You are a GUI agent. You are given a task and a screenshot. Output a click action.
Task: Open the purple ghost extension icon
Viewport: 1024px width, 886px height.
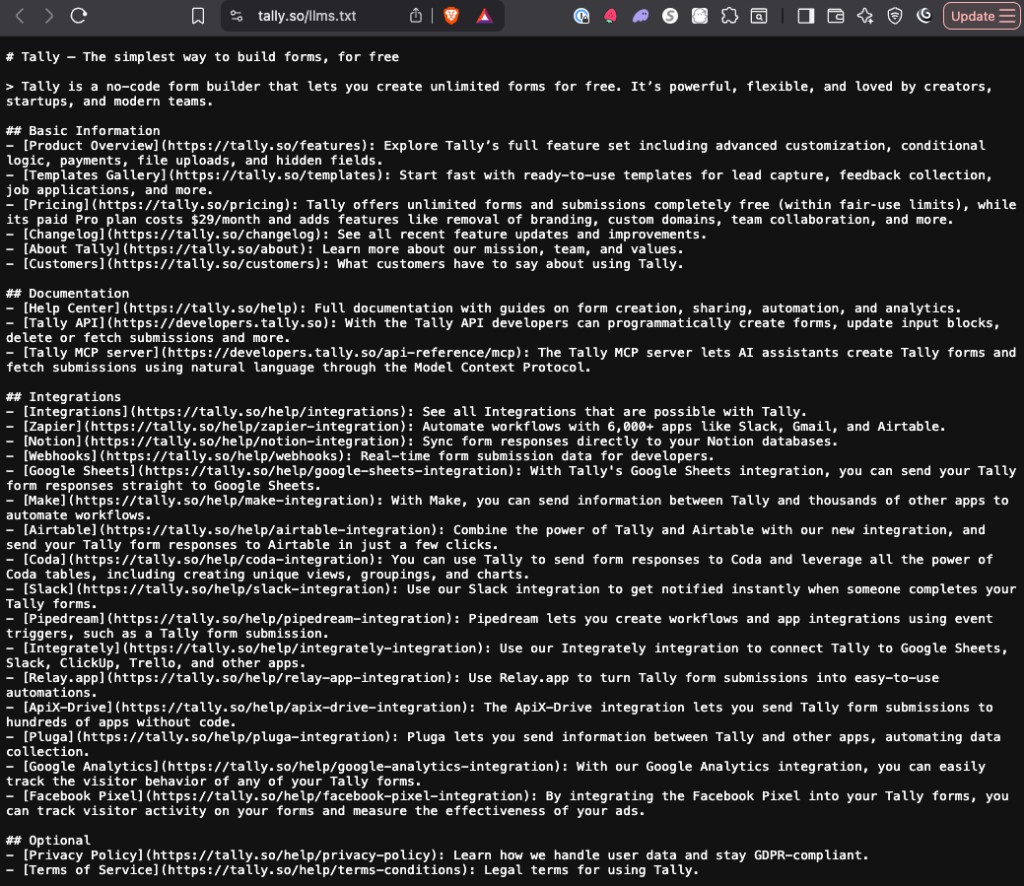[641, 16]
